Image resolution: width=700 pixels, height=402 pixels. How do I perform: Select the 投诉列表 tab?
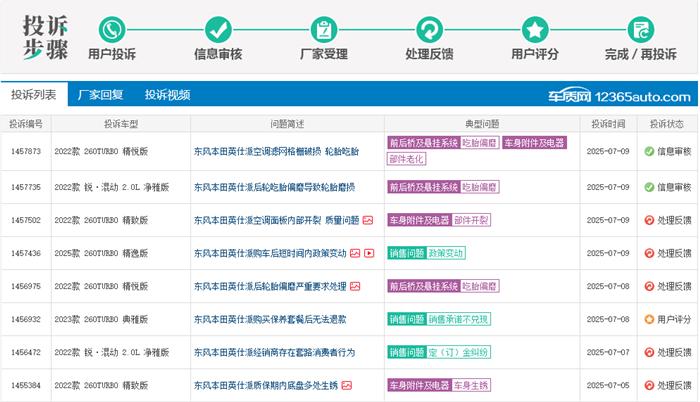coord(34,95)
